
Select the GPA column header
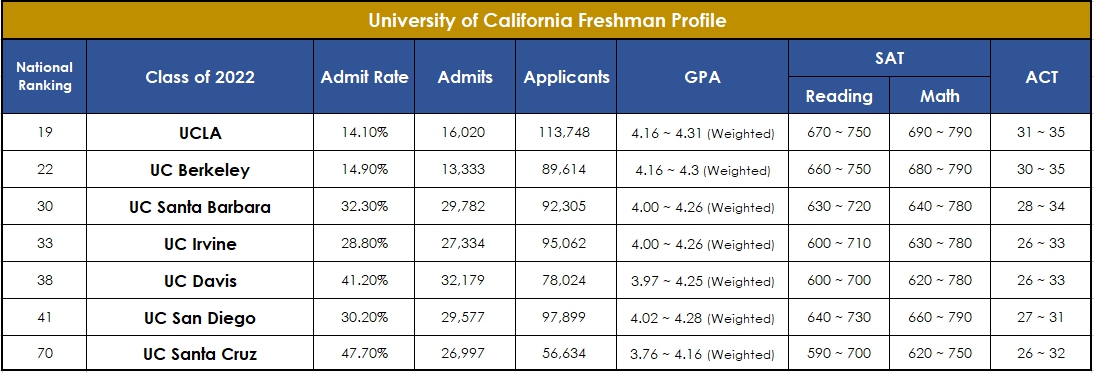click(x=703, y=77)
